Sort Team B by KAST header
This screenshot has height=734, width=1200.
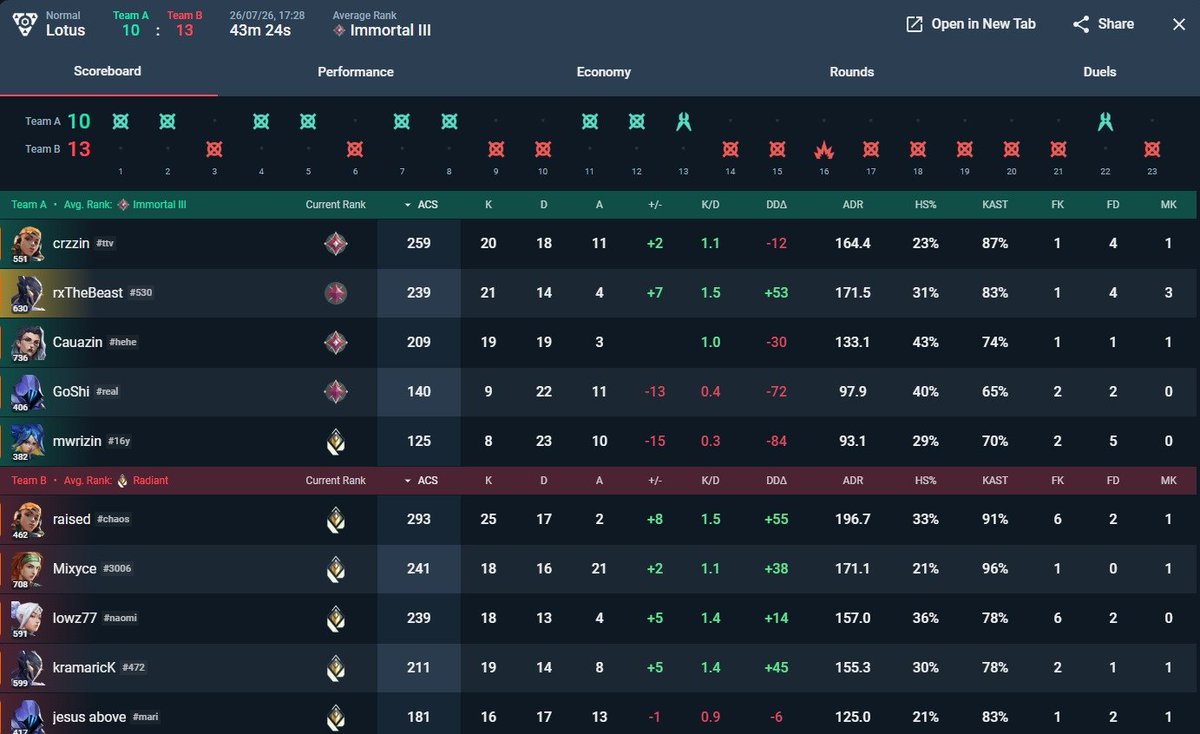tap(995, 480)
